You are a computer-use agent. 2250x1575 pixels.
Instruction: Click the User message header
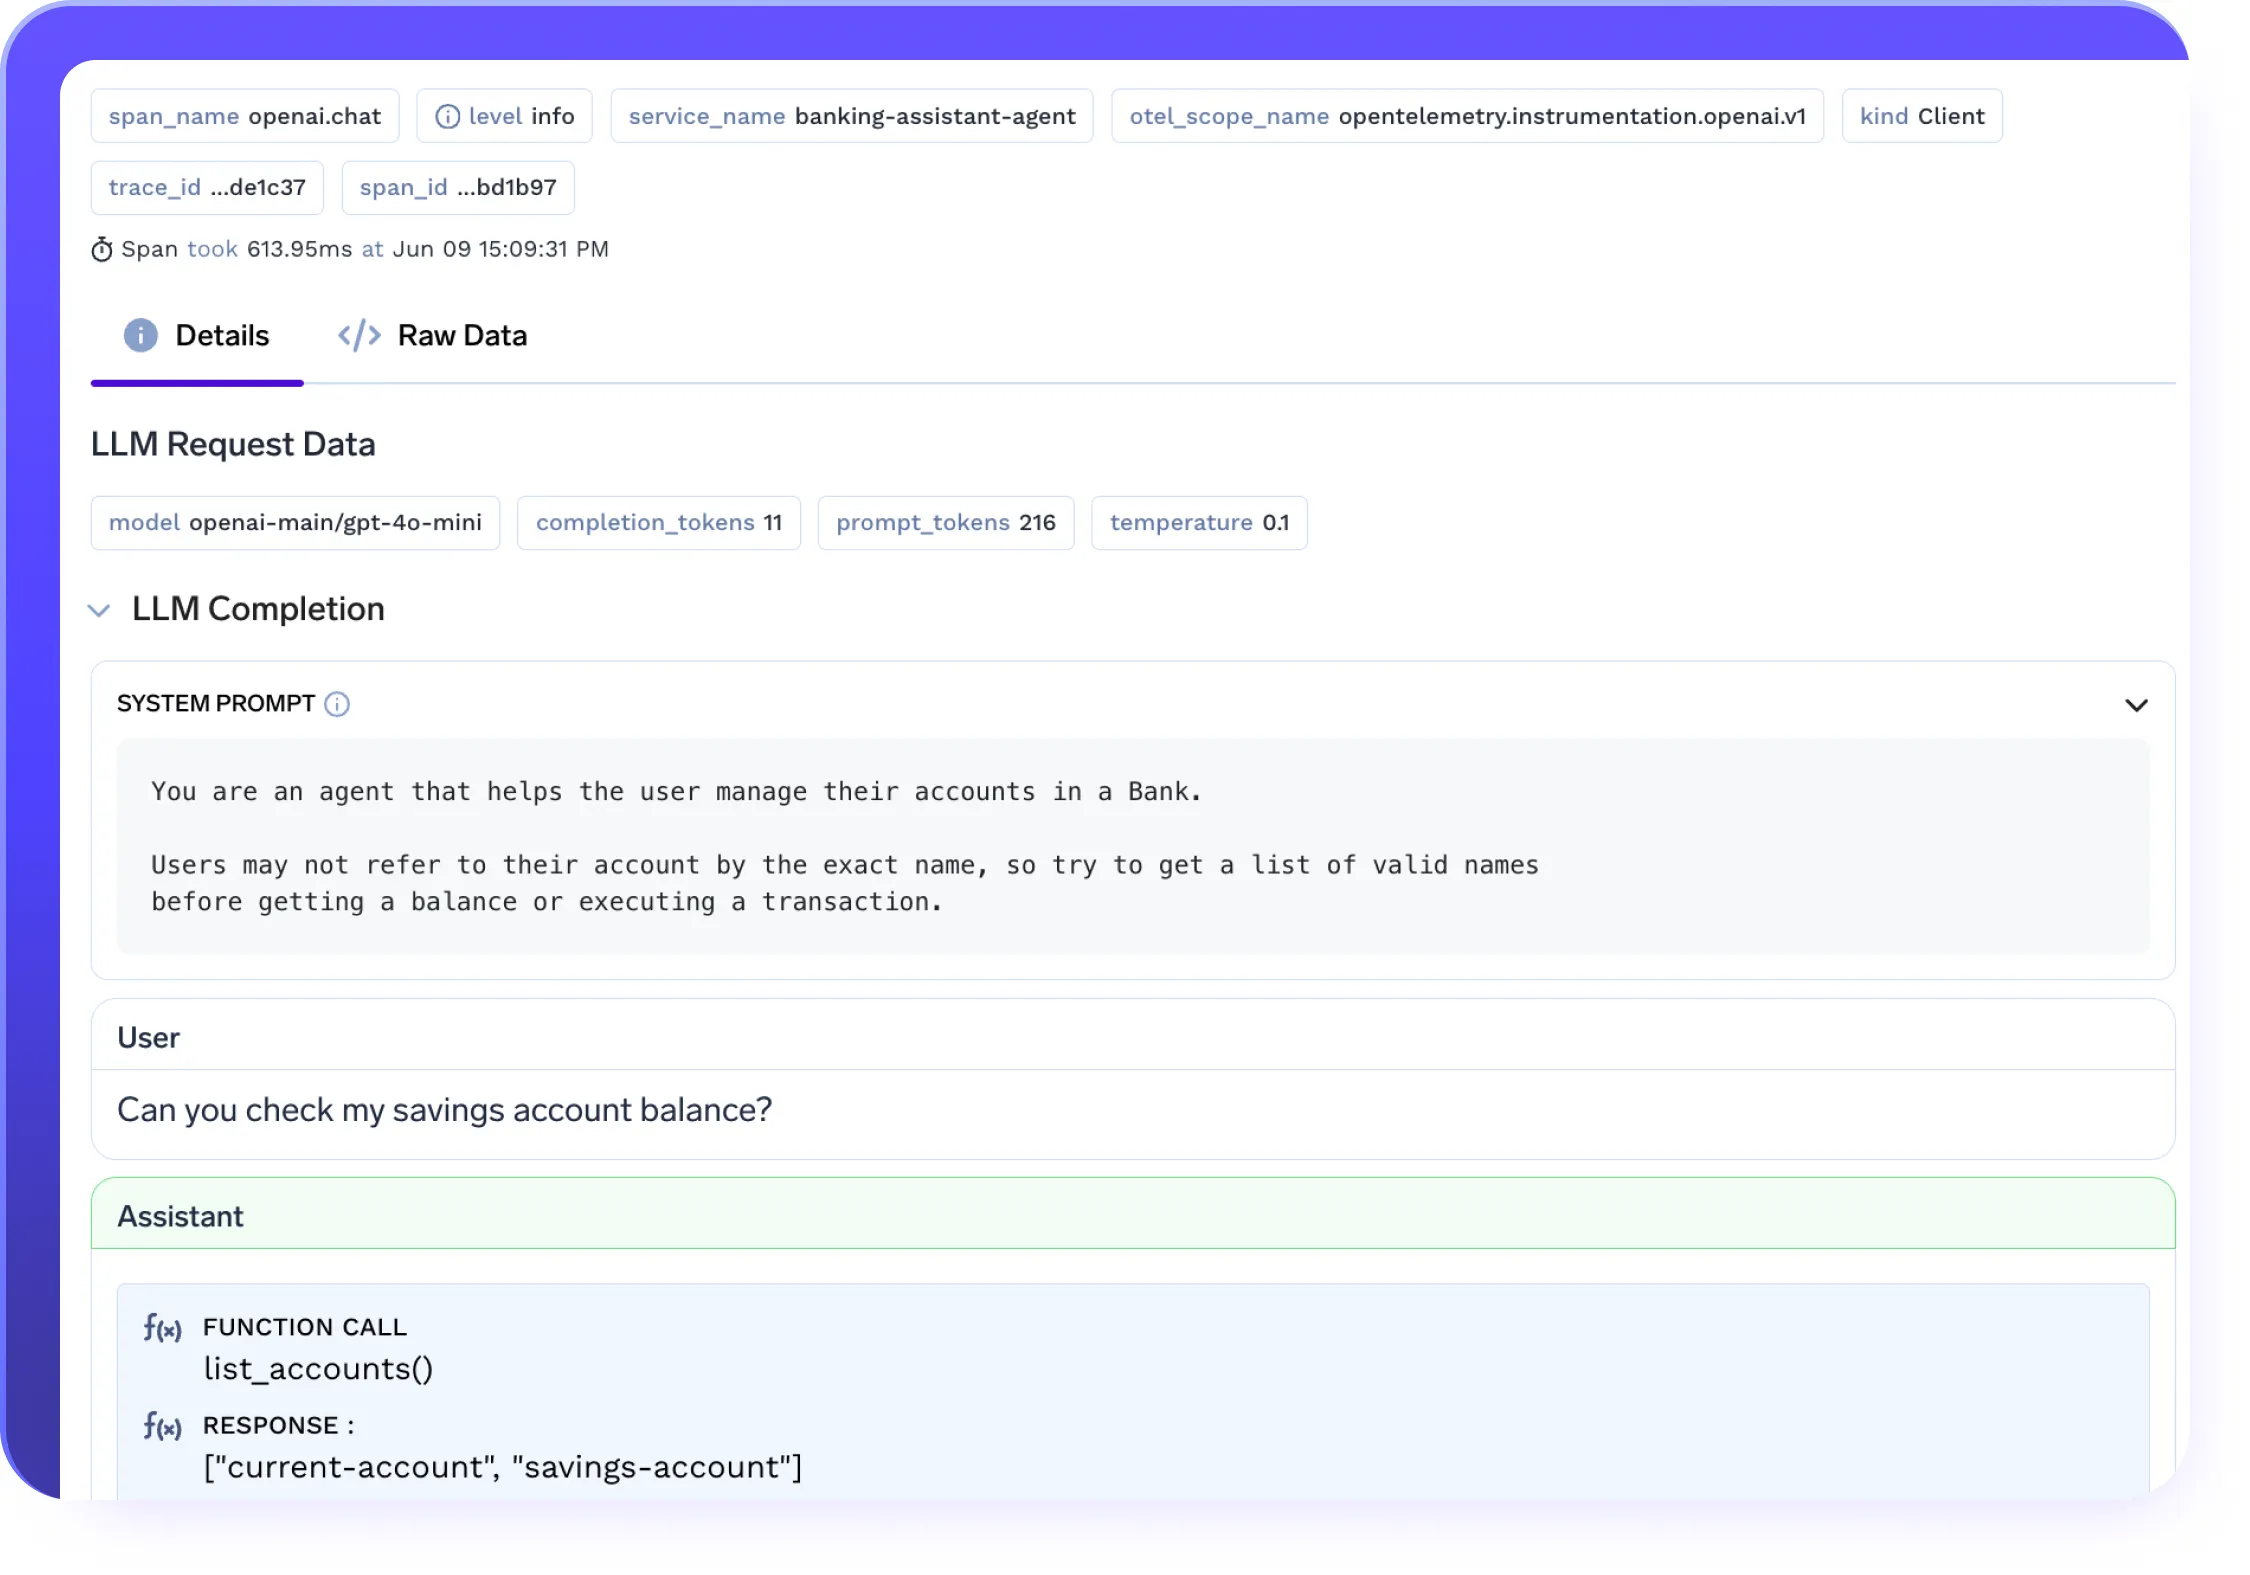tap(1133, 1036)
